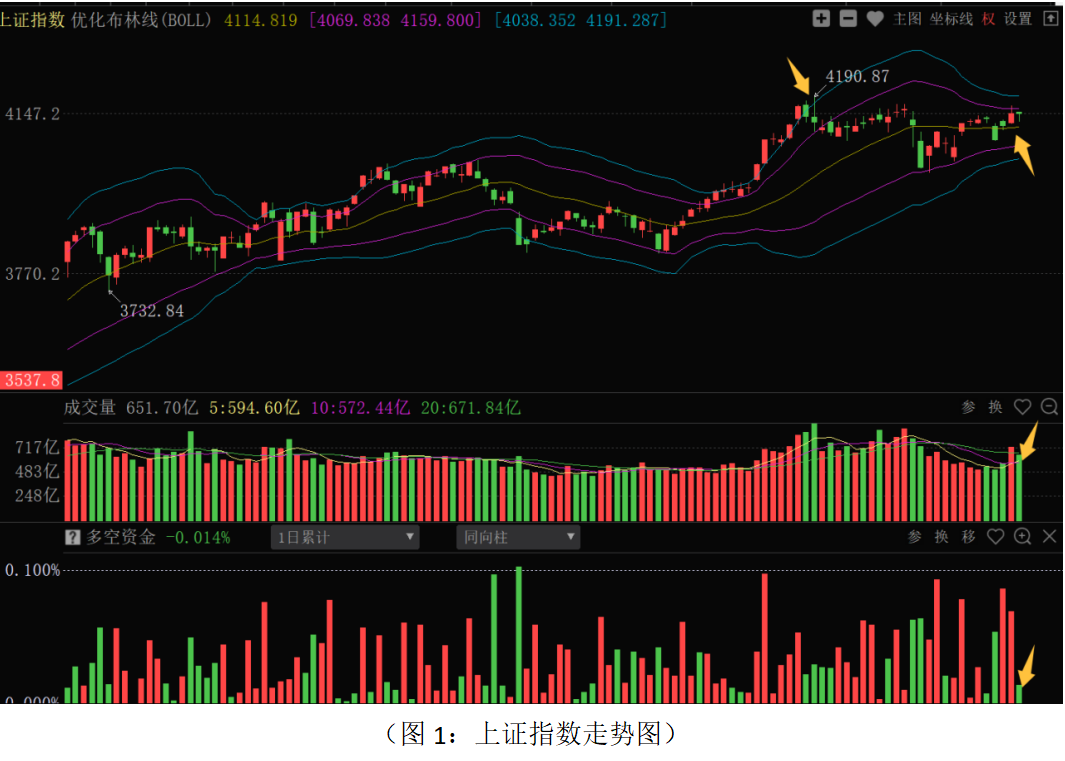Click the magnifier zoom-in icon in 多空资金 panel
The image size is (1065, 761).
click(1022, 537)
